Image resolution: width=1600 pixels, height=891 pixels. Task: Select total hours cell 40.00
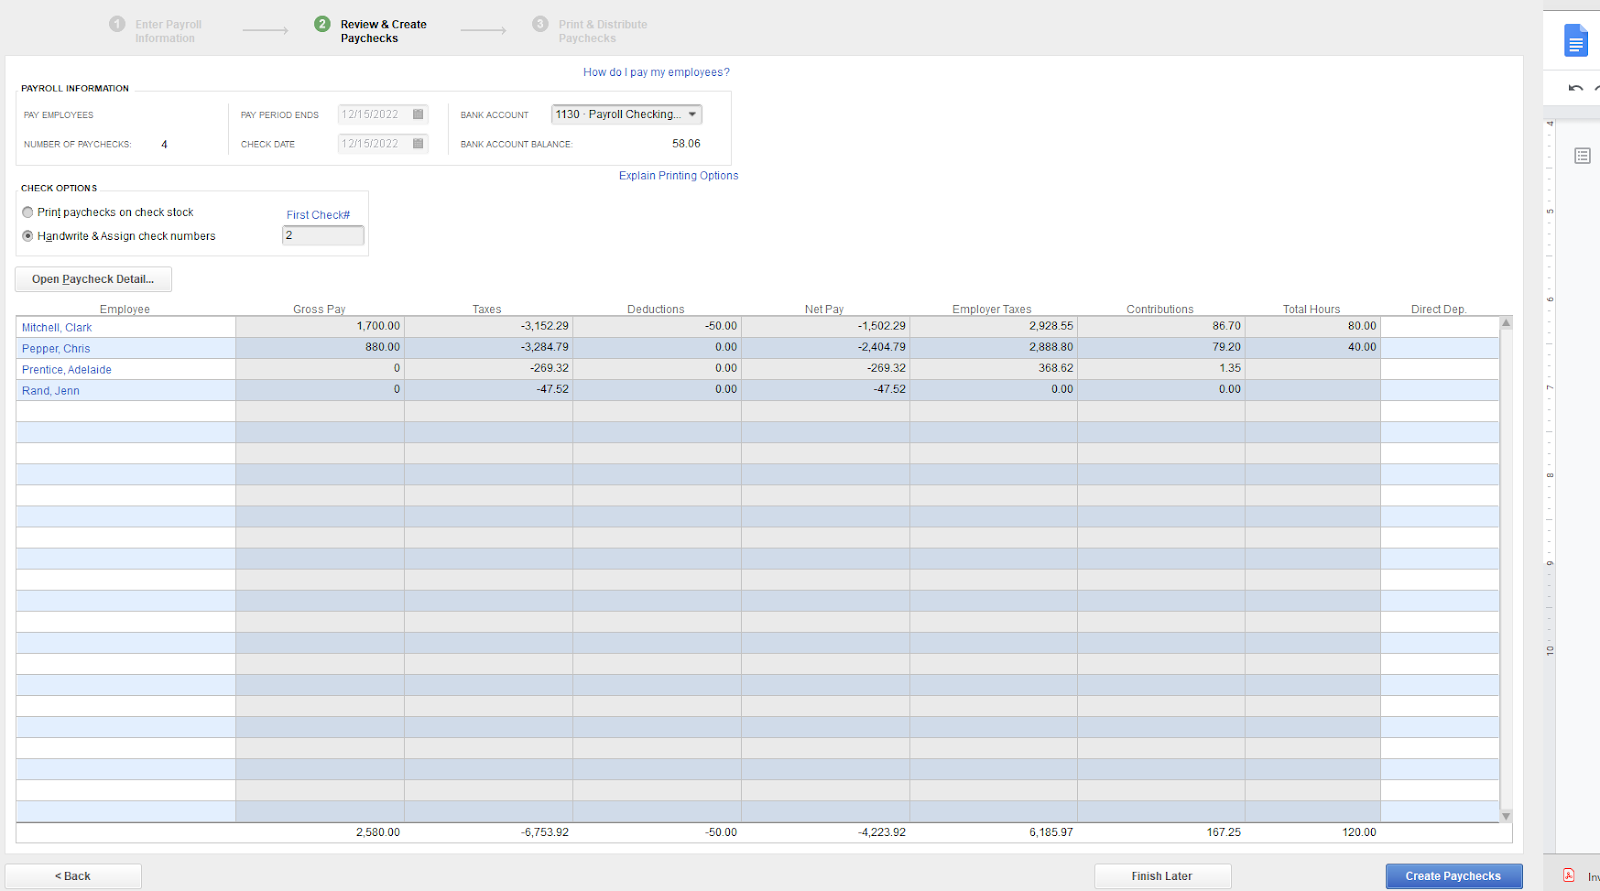pyautogui.click(x=1313, y=347)
